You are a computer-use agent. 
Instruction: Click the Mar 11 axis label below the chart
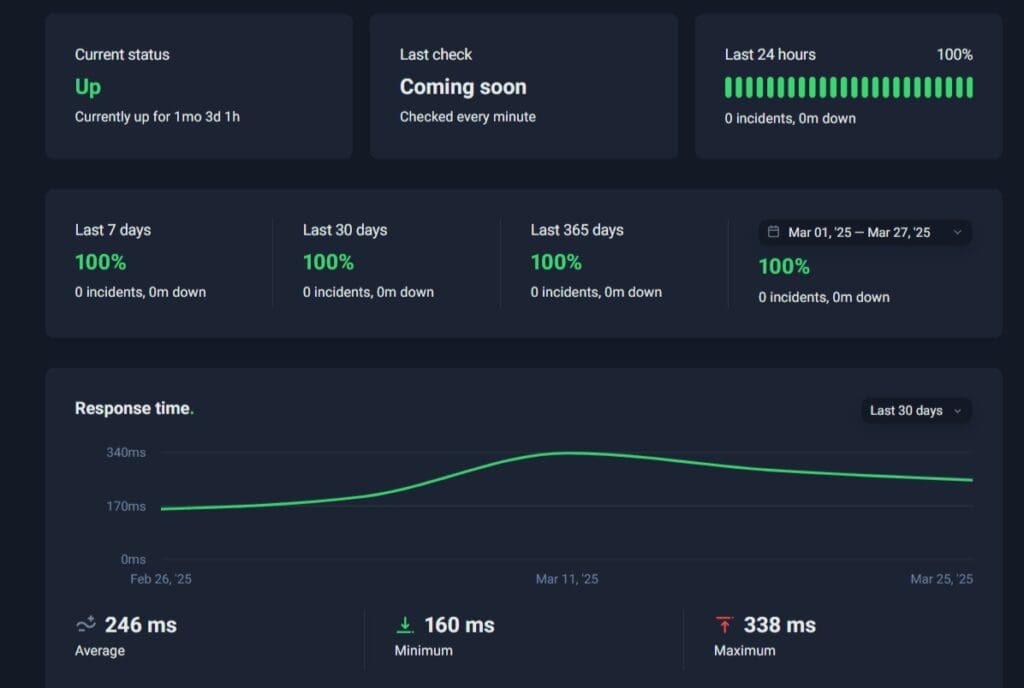click(567, 578)
